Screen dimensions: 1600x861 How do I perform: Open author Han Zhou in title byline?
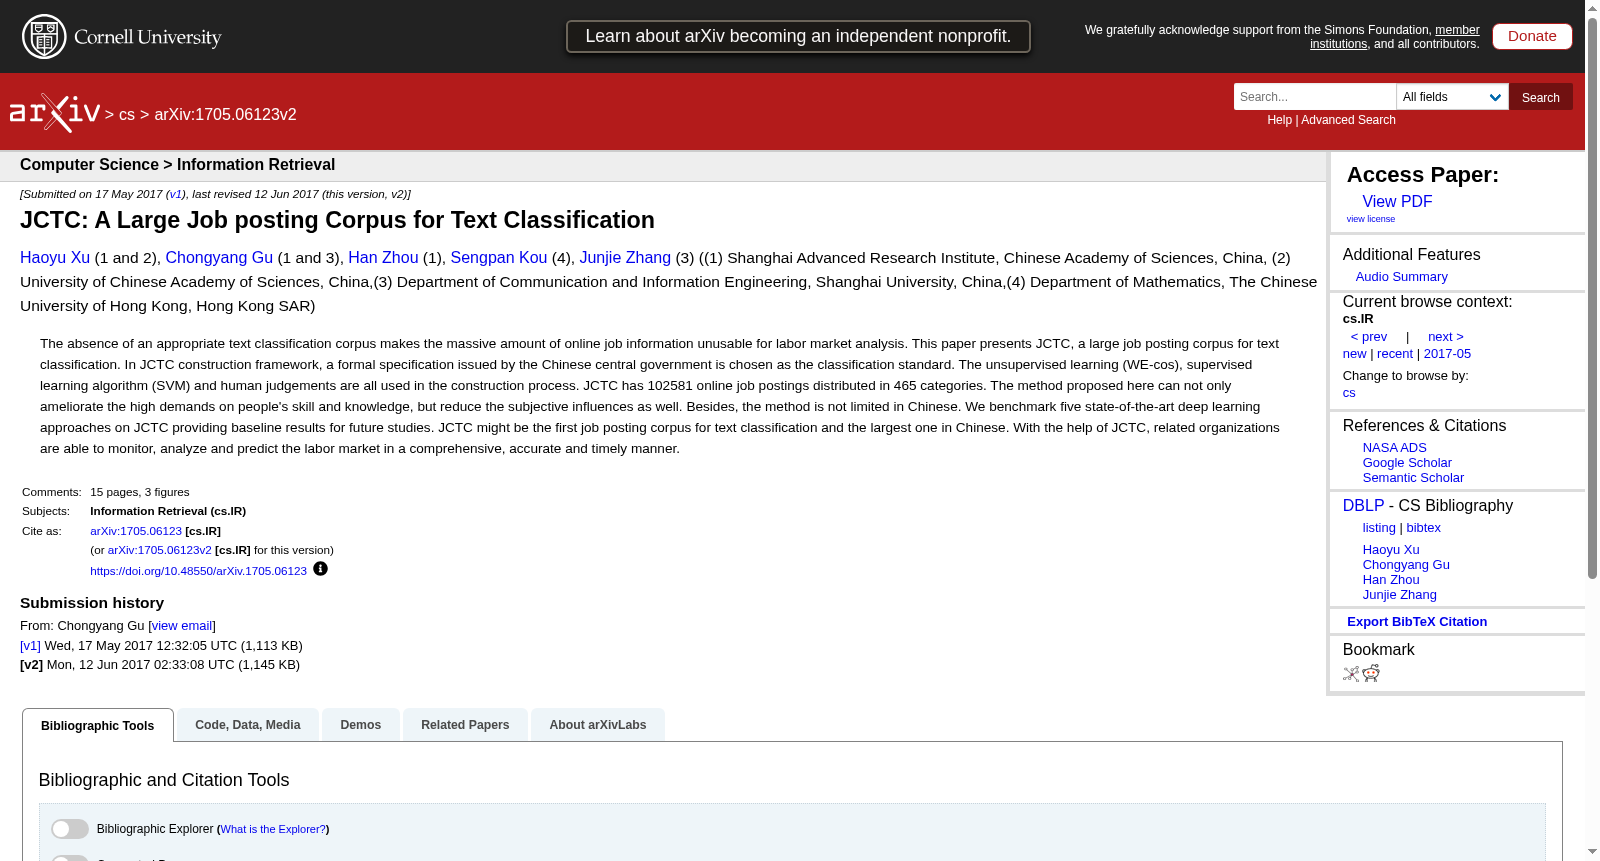[x=383, y=258]
